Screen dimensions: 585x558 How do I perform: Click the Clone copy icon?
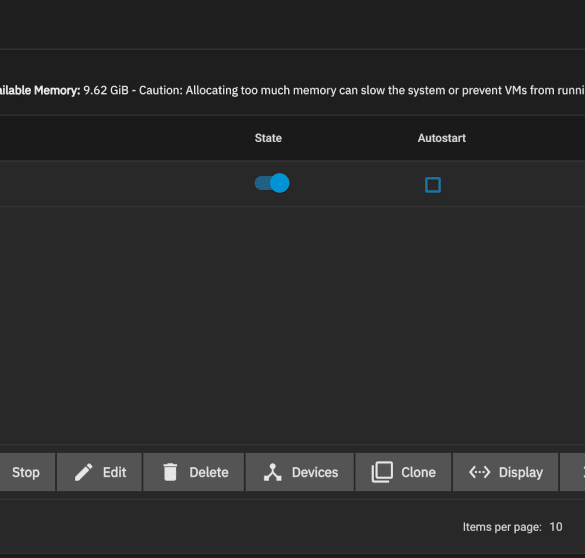(x=382, y=472)
